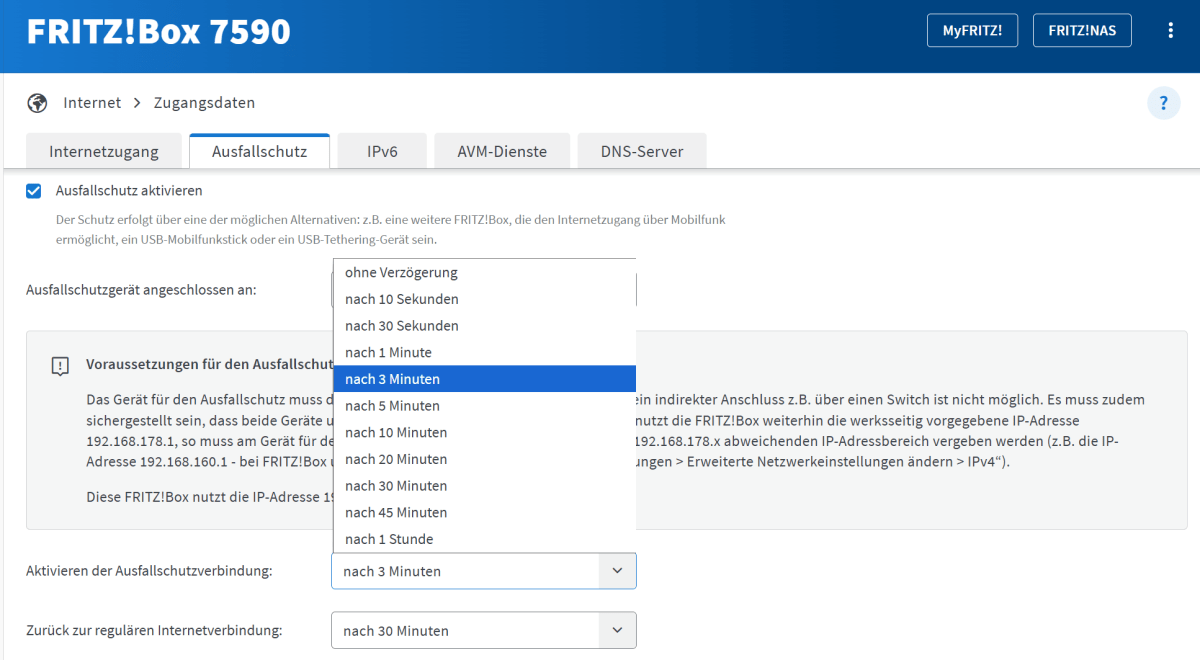Switch to the AVM-Dienste tab
The image size is (1200, 660).
(502, 152)
